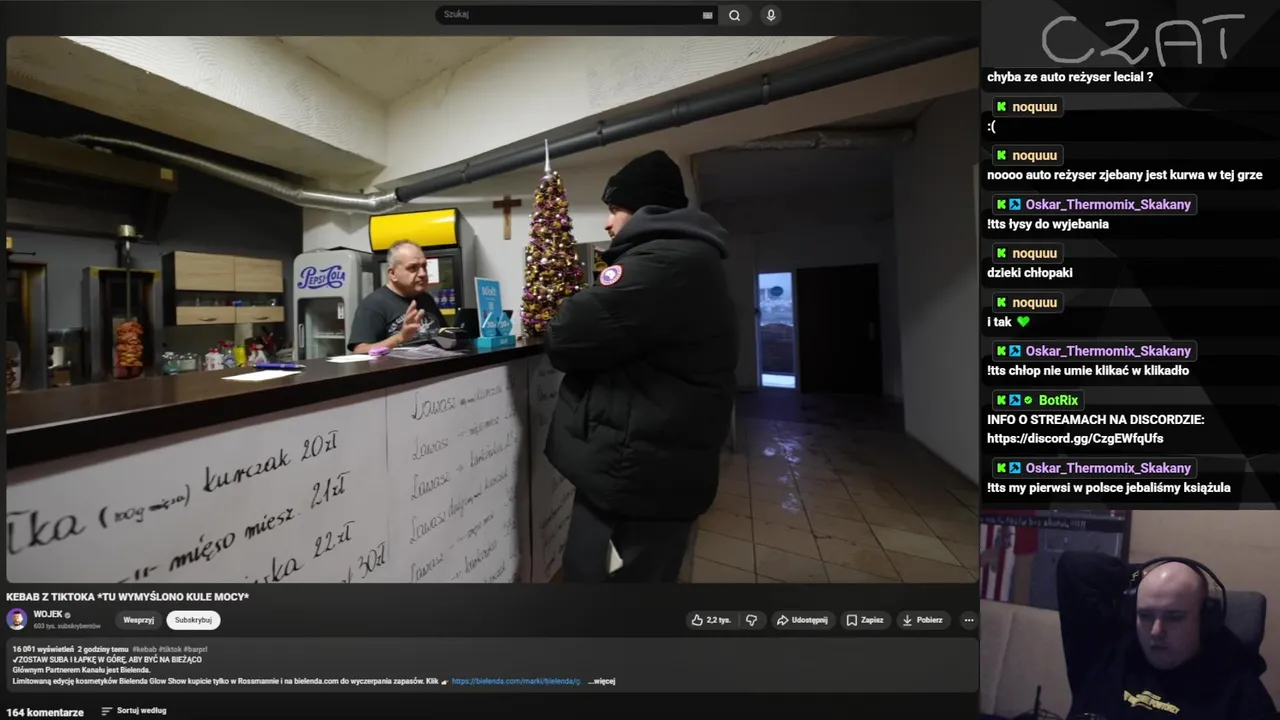
Task: Click the 2,2 tys. like count
Action: coord(718,620)
